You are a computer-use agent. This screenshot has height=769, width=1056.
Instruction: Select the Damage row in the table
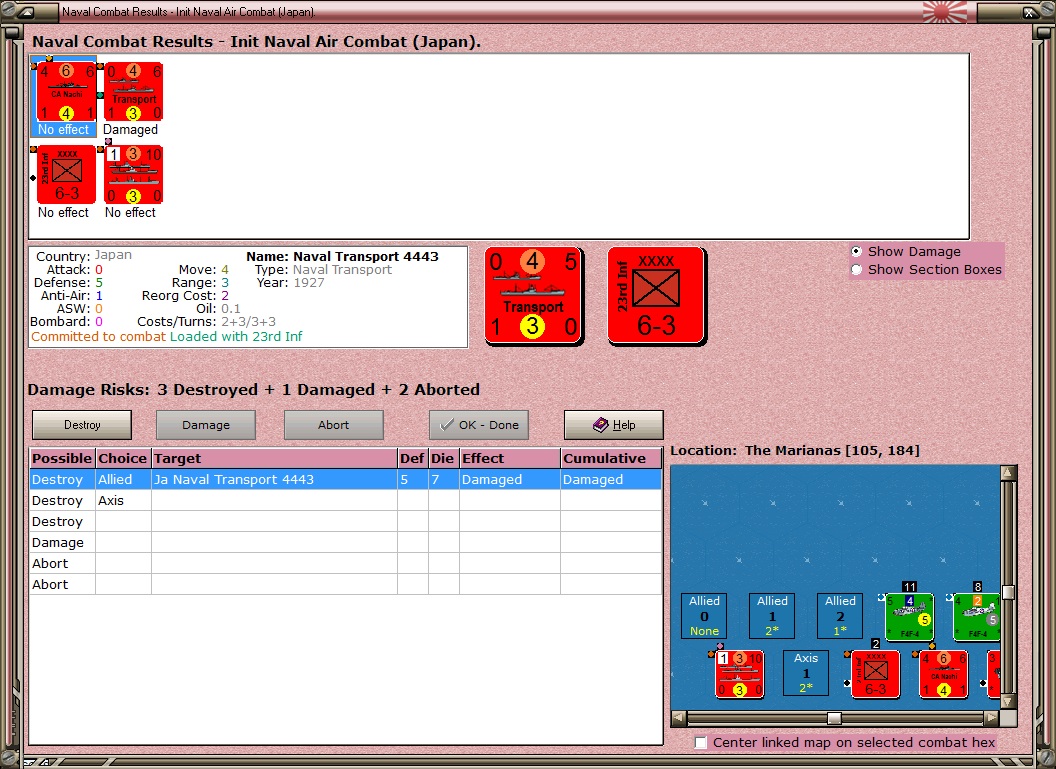tap(345, 542)
